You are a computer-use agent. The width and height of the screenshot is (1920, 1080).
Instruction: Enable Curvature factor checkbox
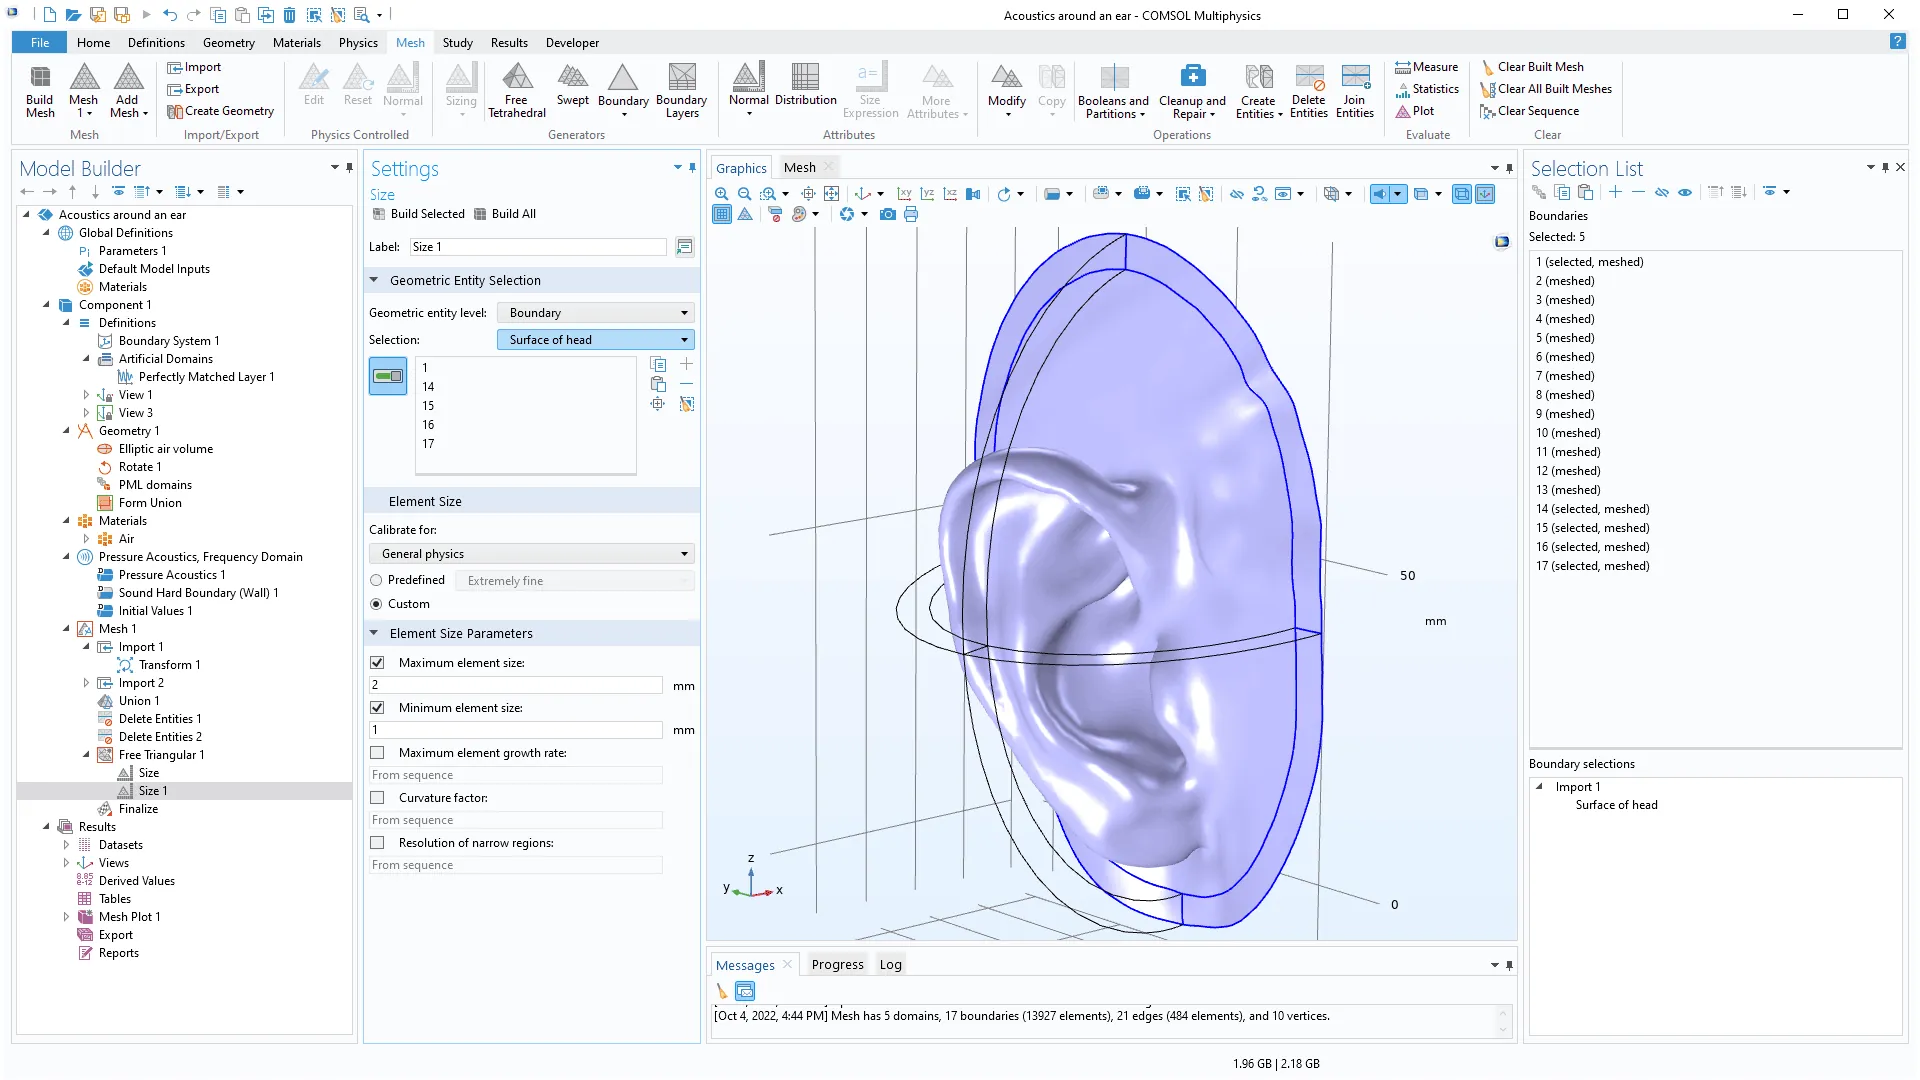pos(377,798)
